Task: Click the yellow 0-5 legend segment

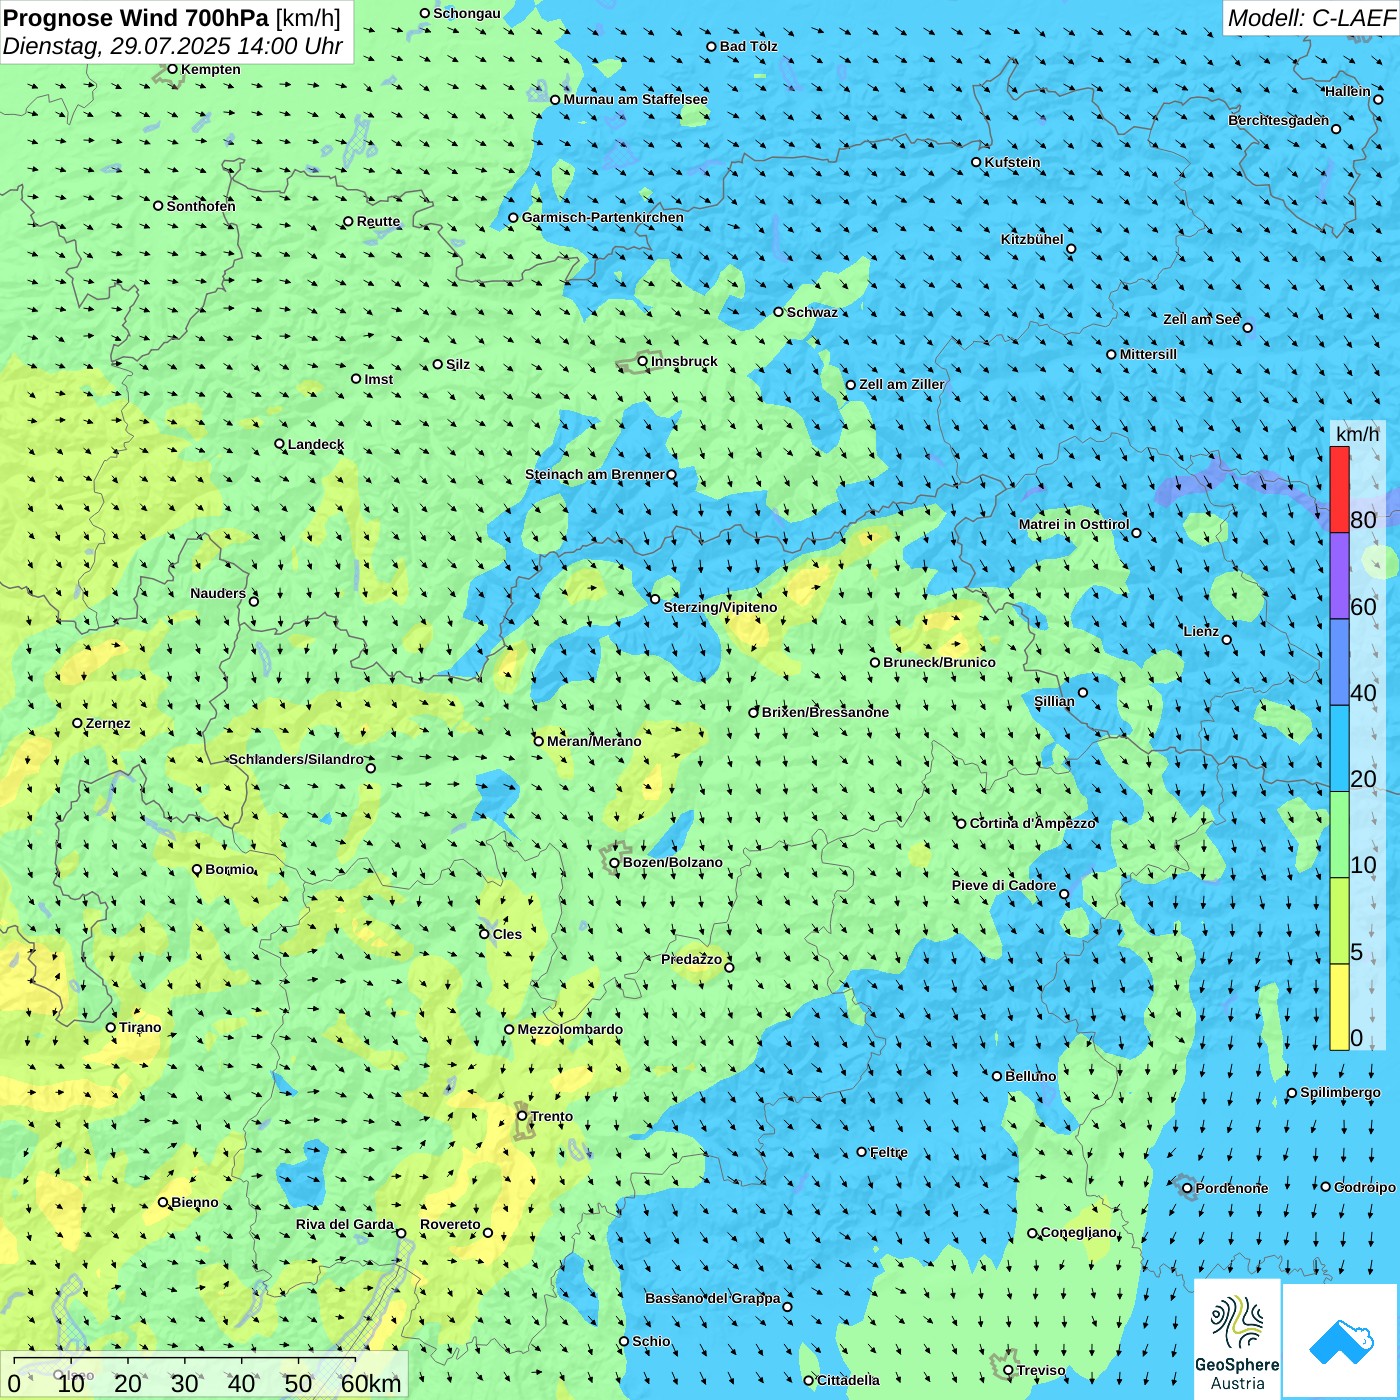Action: [x=1339, y=1007]
